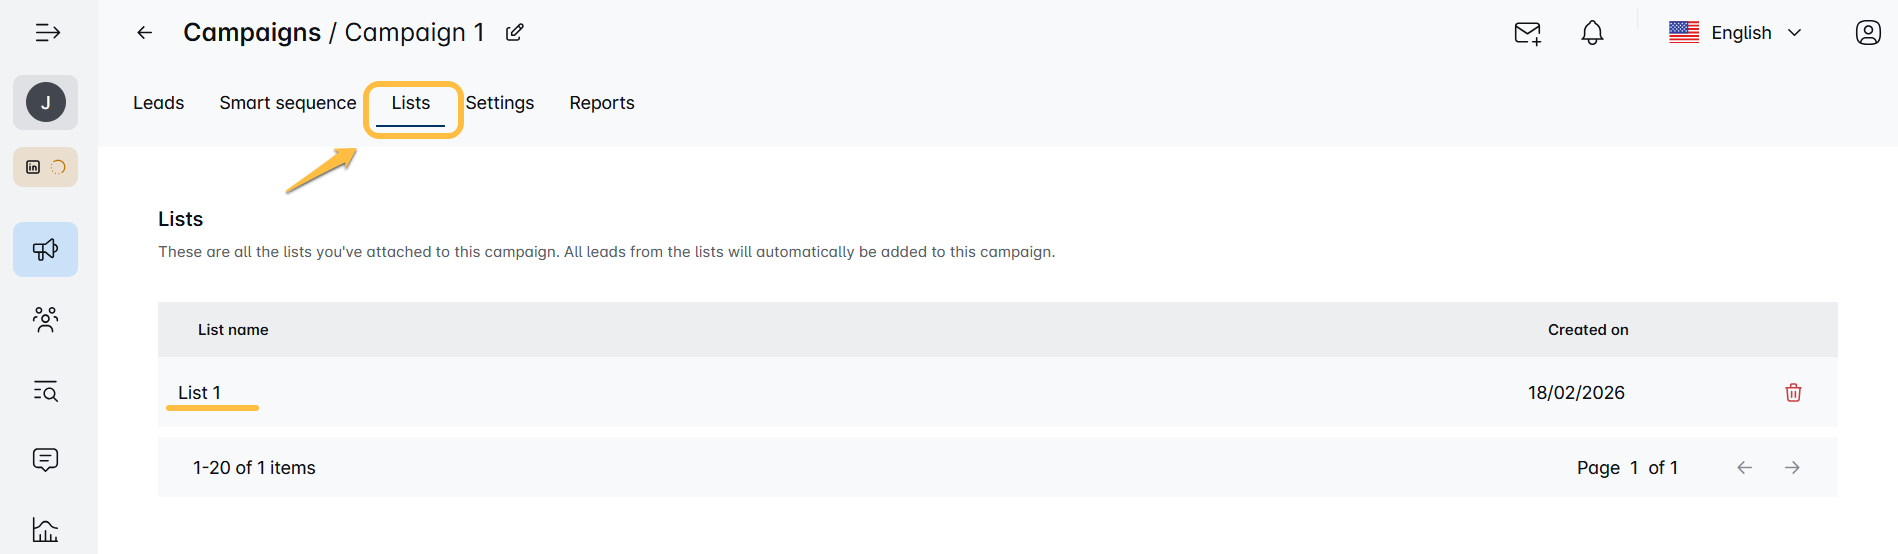Image resolution: width=1898 pixels, height=554 pixels.
Task: Expand the English language dropdown
Action: (1736, 33)
